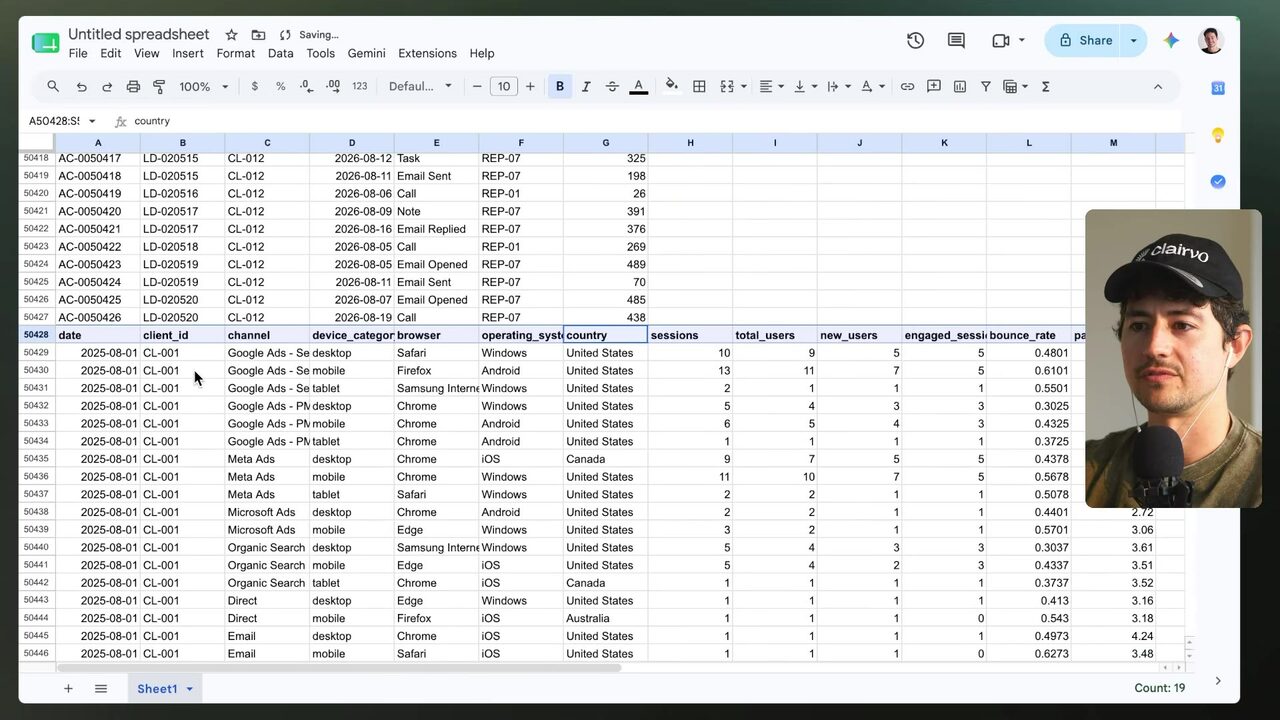The image size is (1280, 720).
Task: Format selection as percent
Action: (281, 87)
